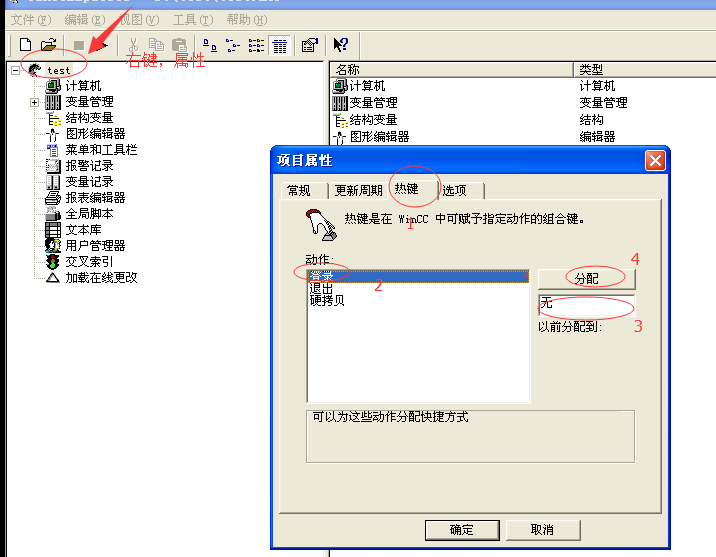Switch to details view icon
The width and height of the screenshot is (716, 557).
279,45
